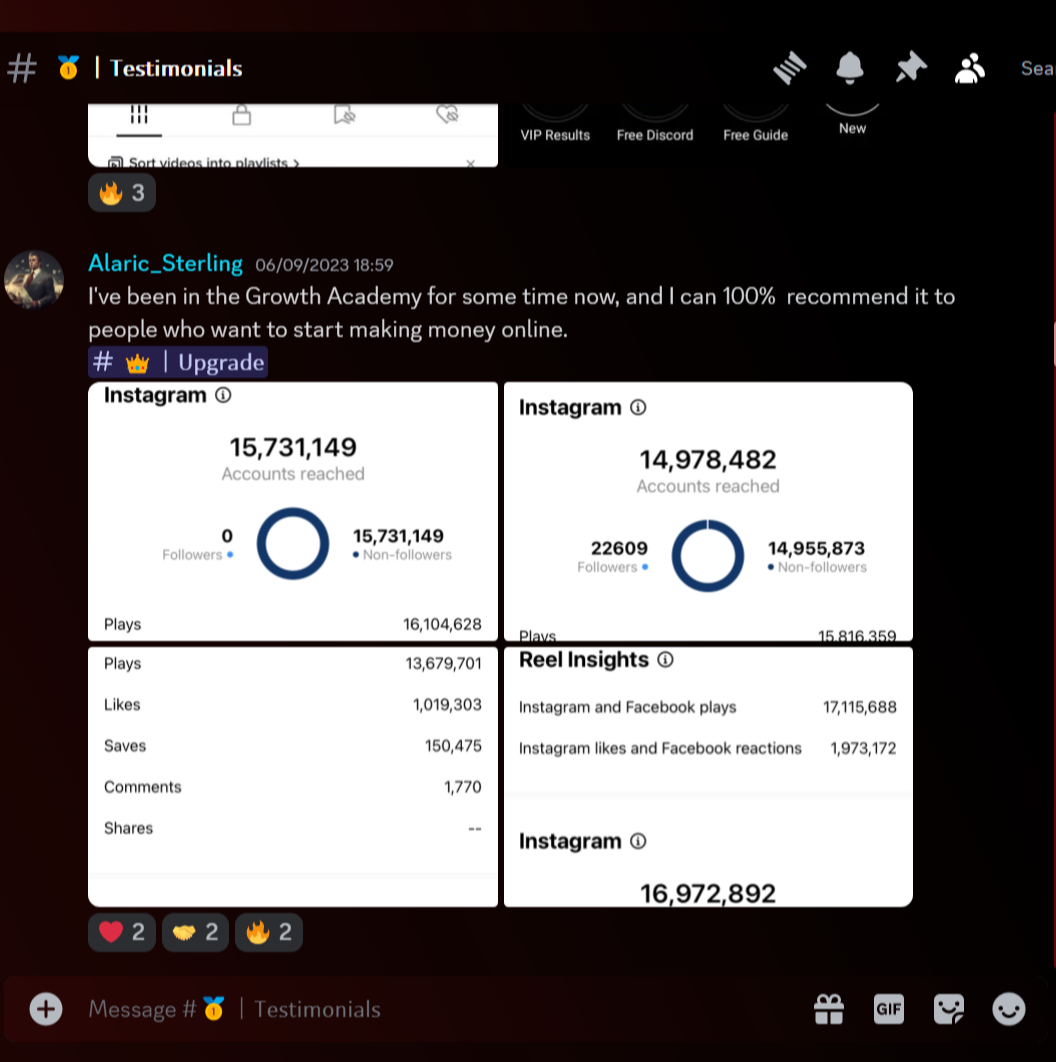Click the heart reaction with count 2

pos(122,933)
